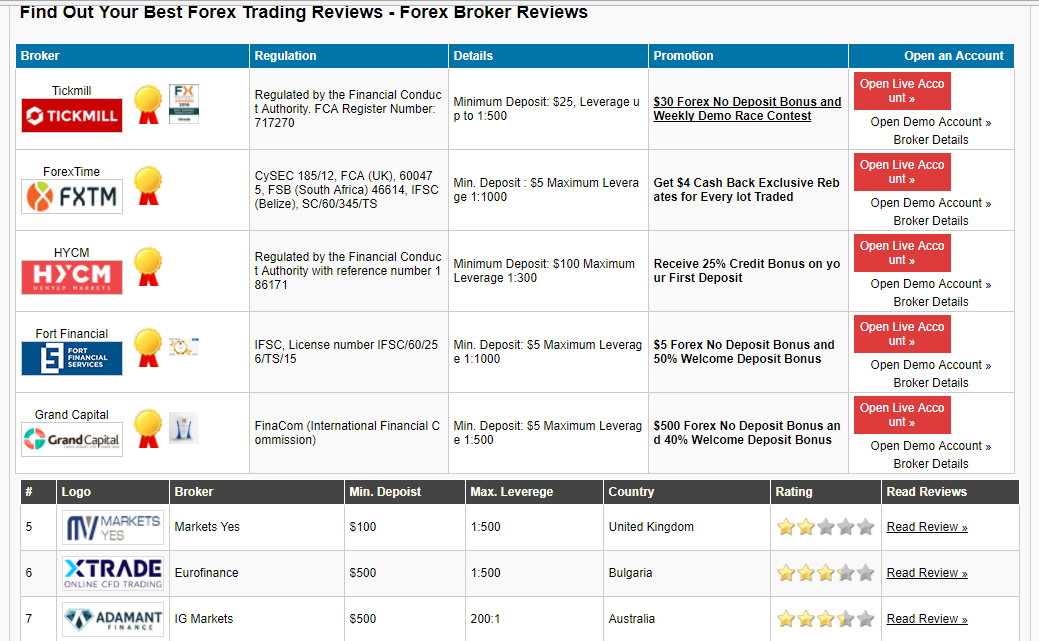Click the HYCM Henyep Markets logo
This screenshot has width=1039, height=641.
(x=71, y=277)
